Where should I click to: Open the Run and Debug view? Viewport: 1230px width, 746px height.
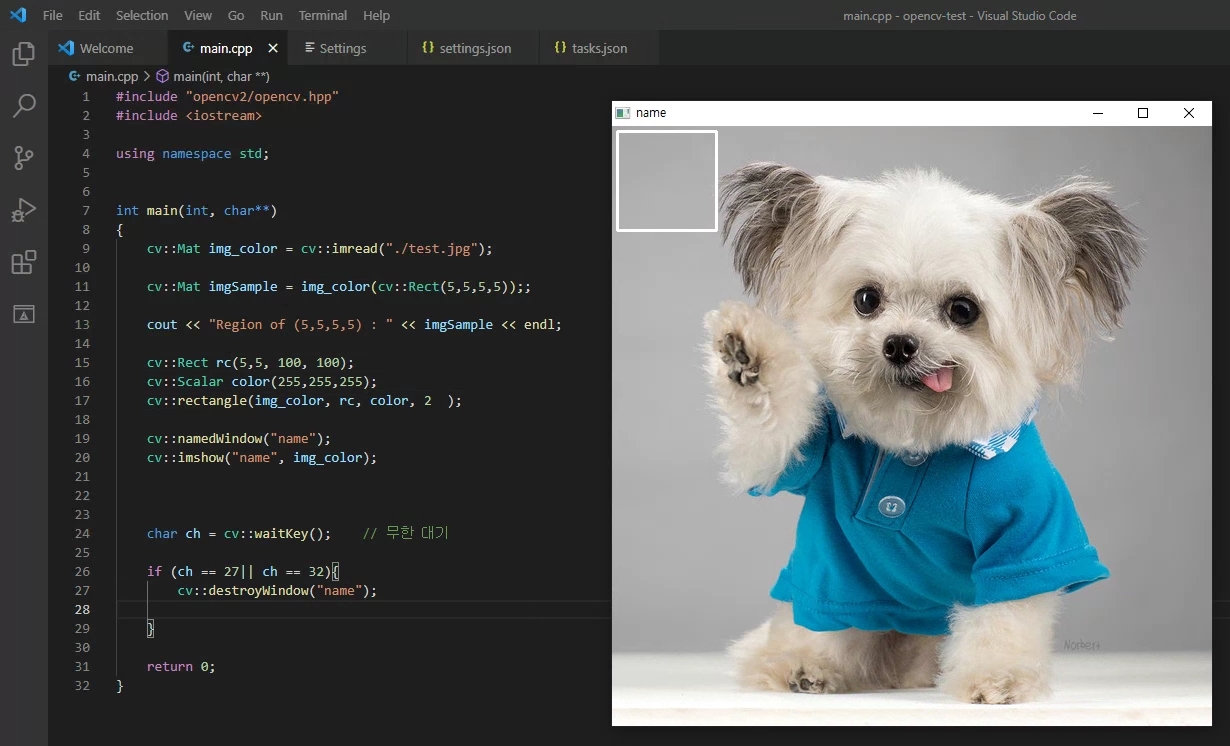(x=23, y=210)
